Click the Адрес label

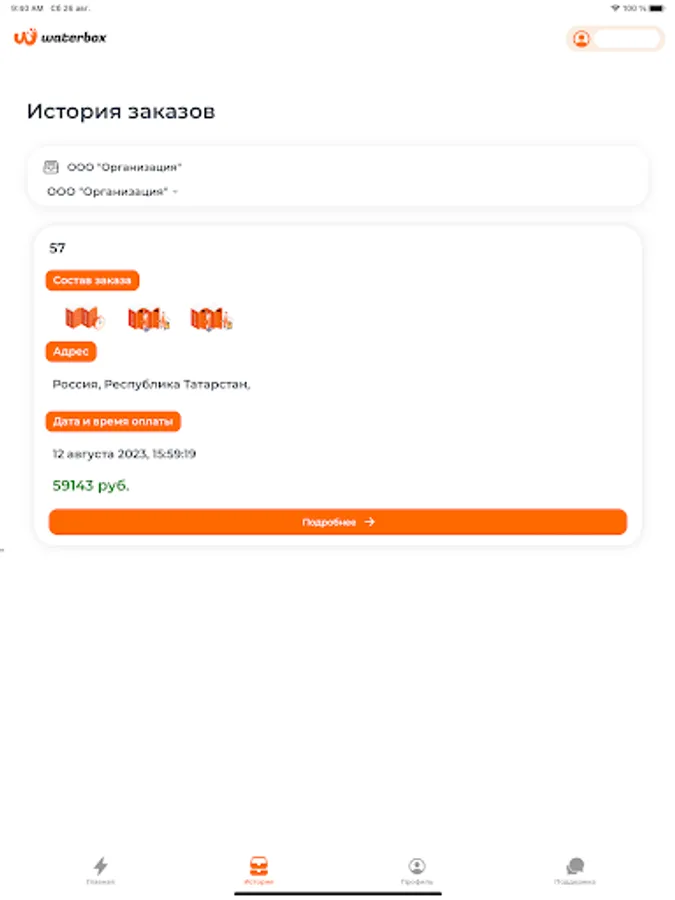[71, 352]
